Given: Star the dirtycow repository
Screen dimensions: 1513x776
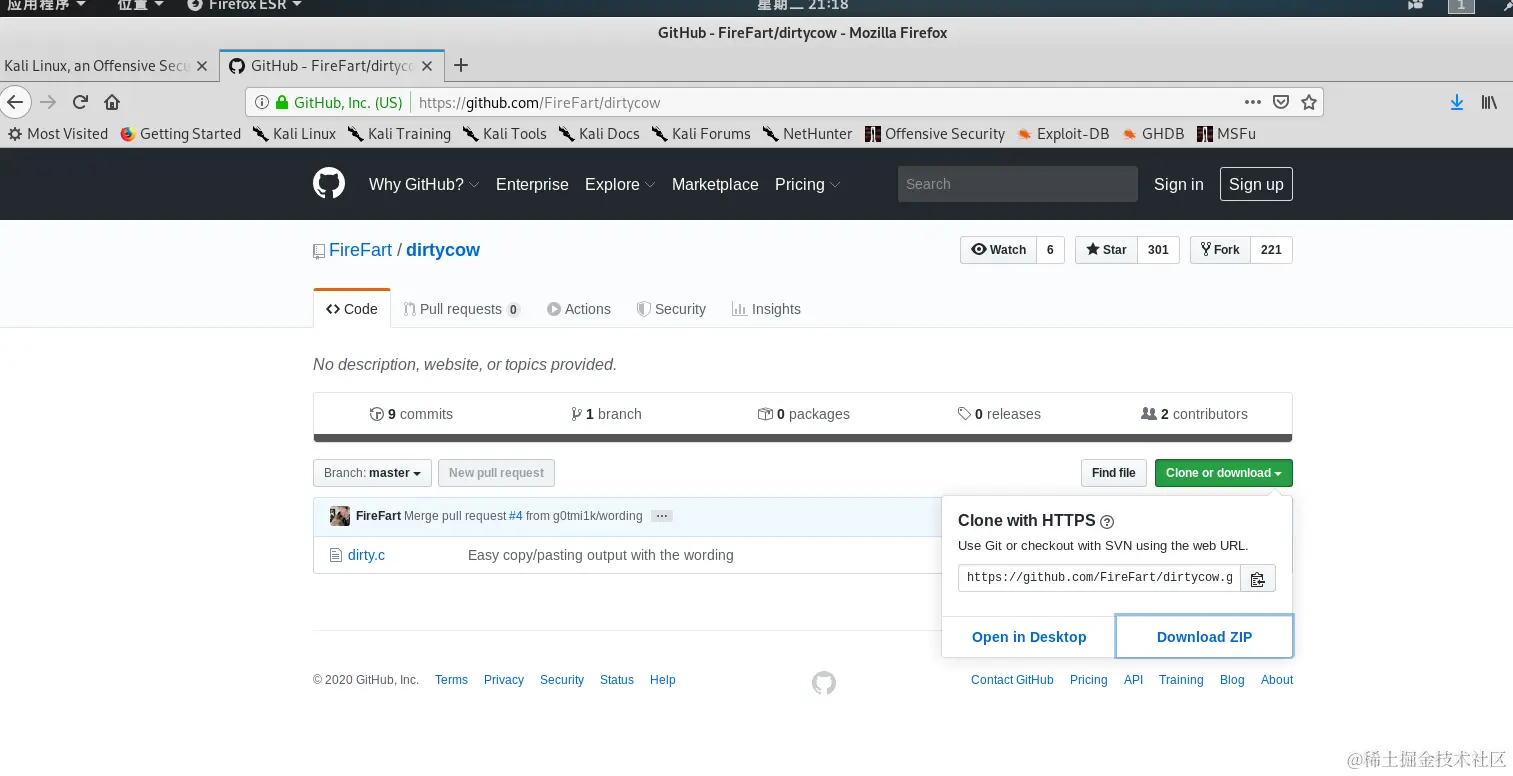Looking at the screenshot, I should (1105, 250).
